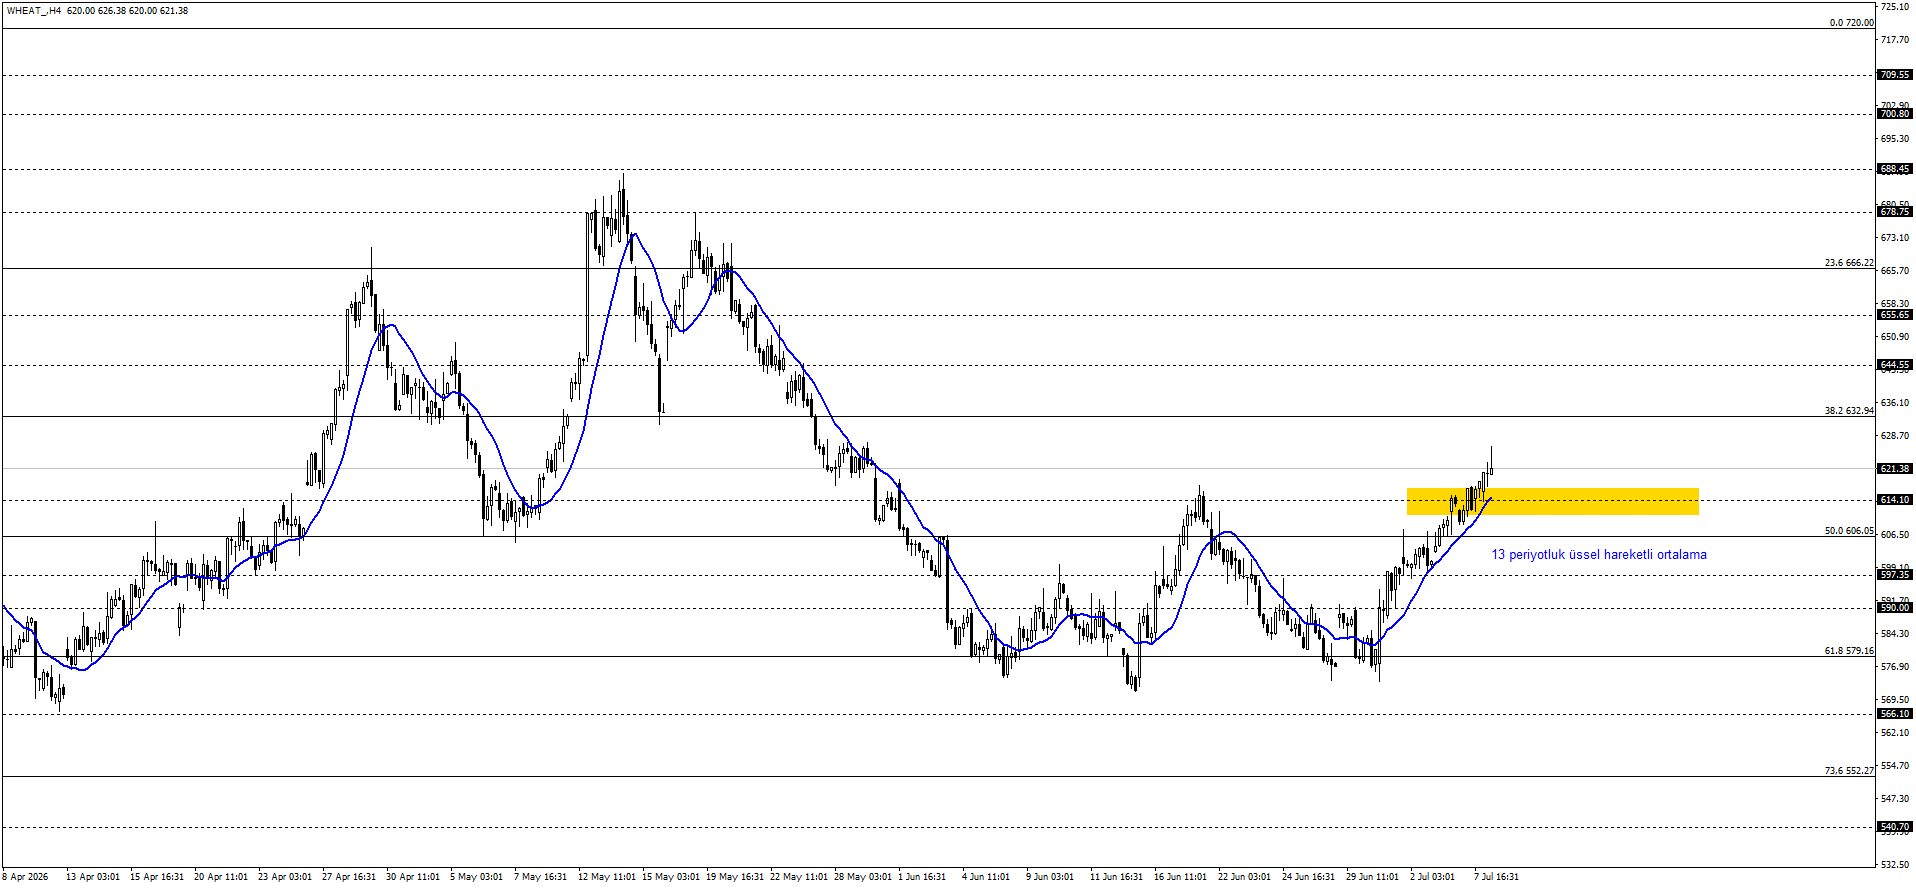Image resolution: width=1916 pixels, height=888 pixels.
Task: Click the 717.70 price axis value
Action: click(x=1895, y=40)
